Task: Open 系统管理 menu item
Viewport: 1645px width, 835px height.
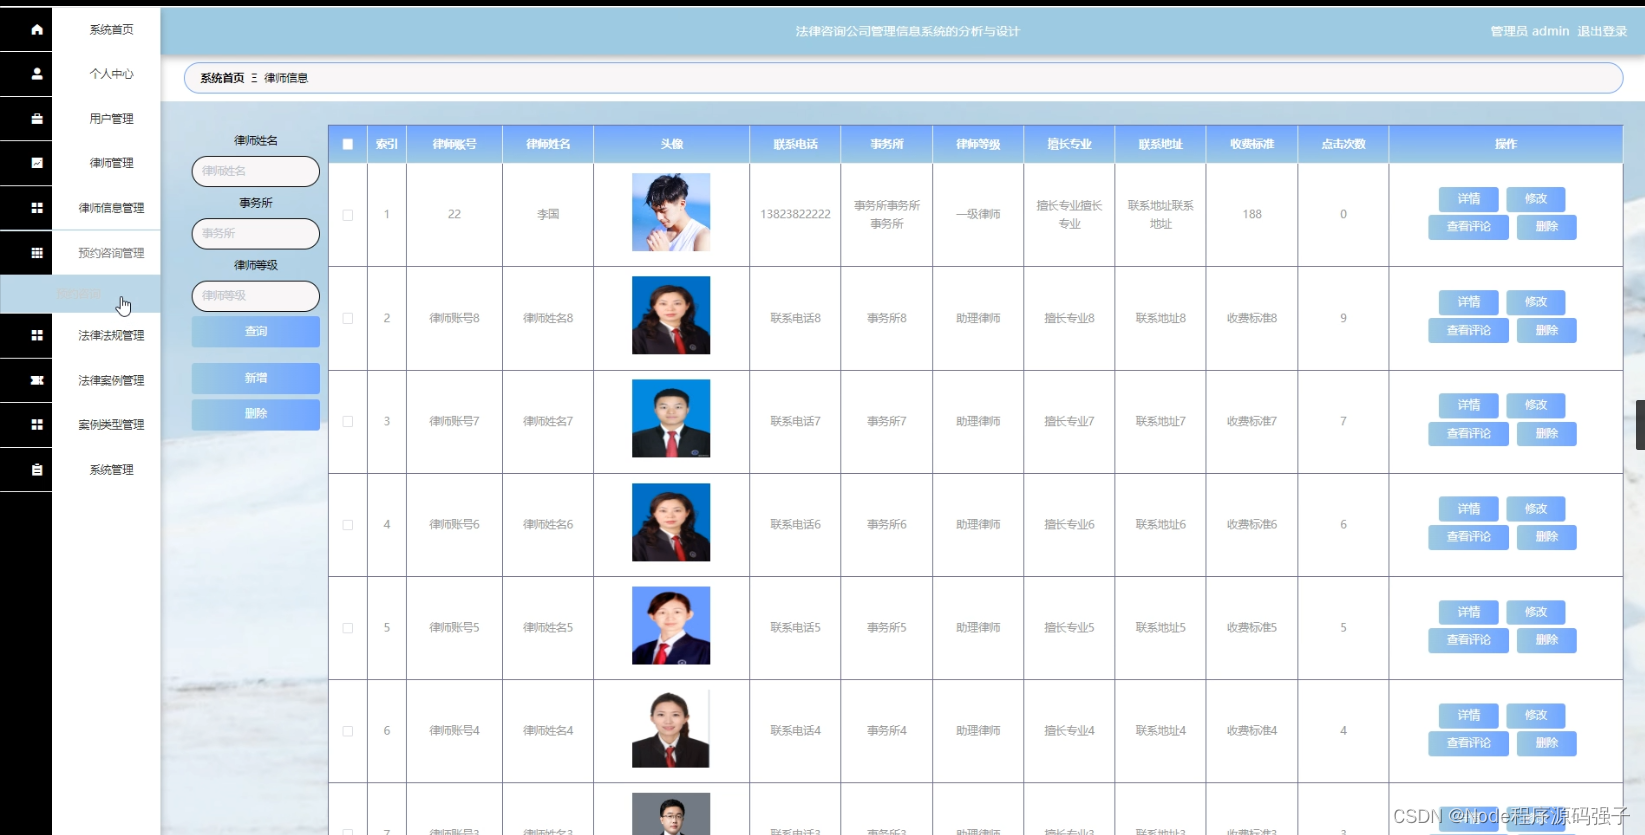Action: pyautogui.click(x=111, y=470)
